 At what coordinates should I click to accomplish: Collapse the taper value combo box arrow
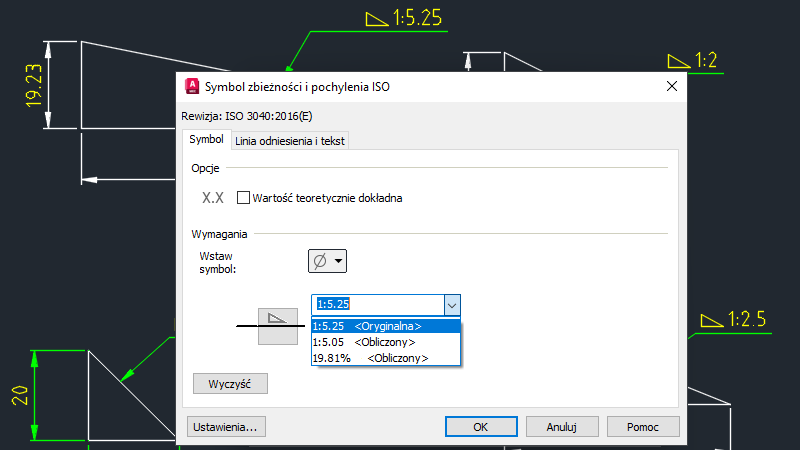click(452, 305)
